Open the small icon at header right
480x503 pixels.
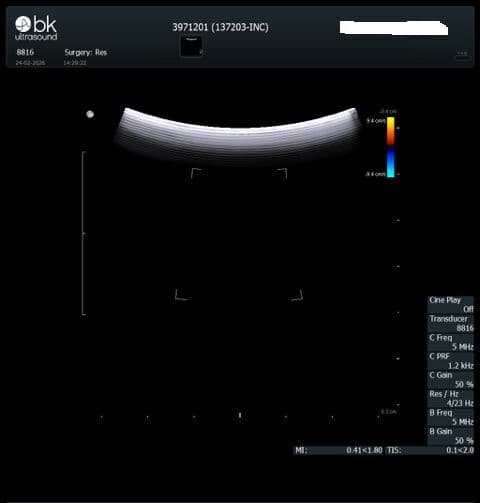[462, 55]
